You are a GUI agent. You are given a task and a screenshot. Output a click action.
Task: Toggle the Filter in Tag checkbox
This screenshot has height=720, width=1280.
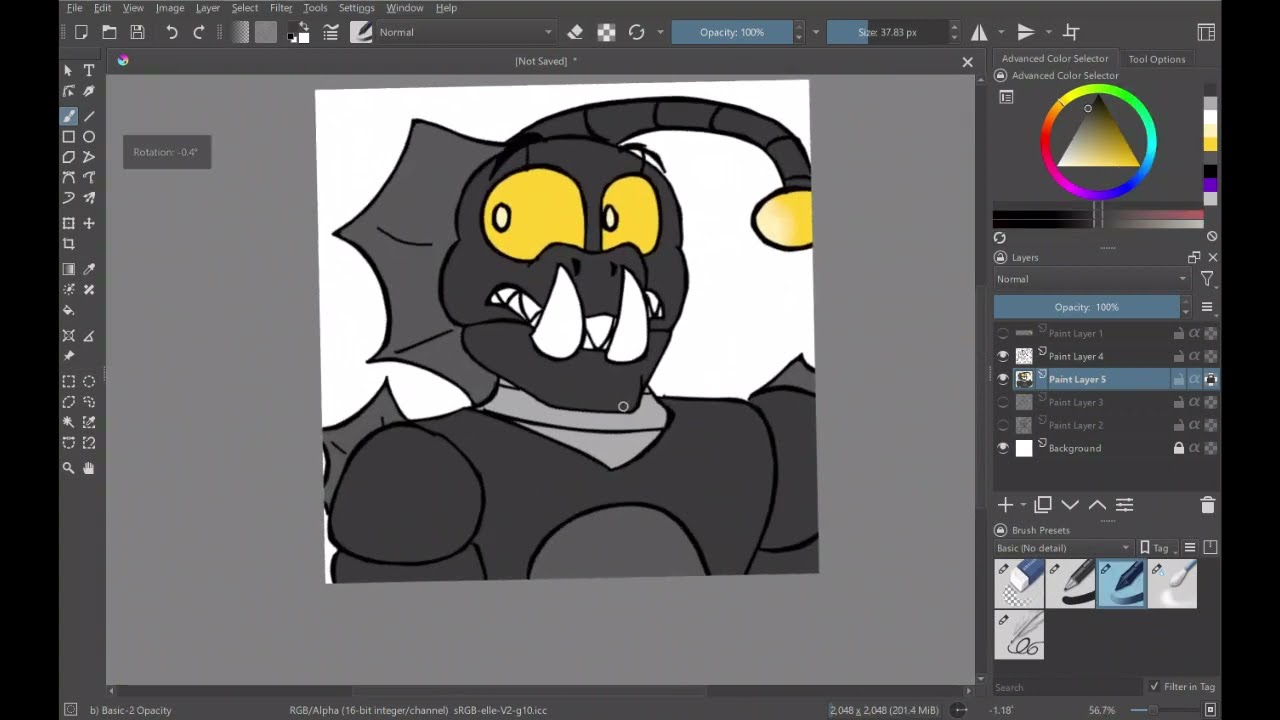pos(1155,686)
